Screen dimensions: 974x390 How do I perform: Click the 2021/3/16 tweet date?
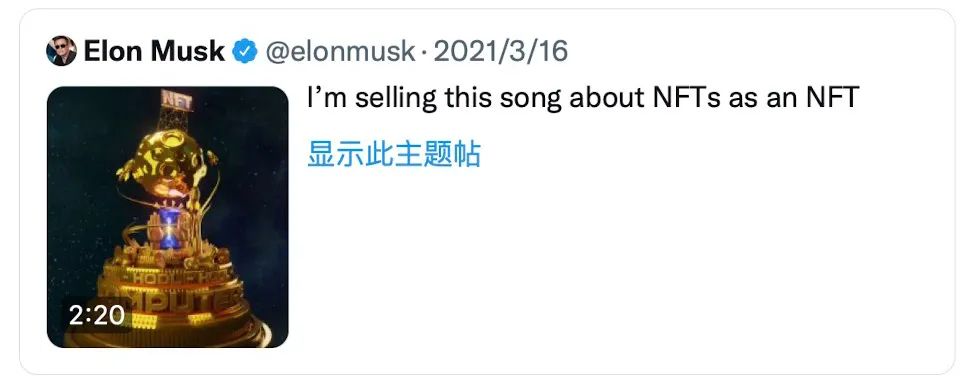[501, 51]
